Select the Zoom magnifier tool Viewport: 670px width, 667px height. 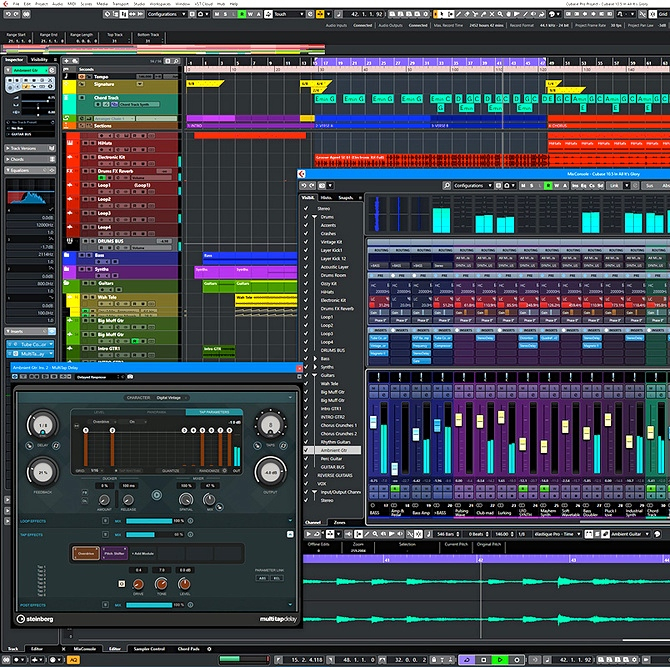(500, 14)
